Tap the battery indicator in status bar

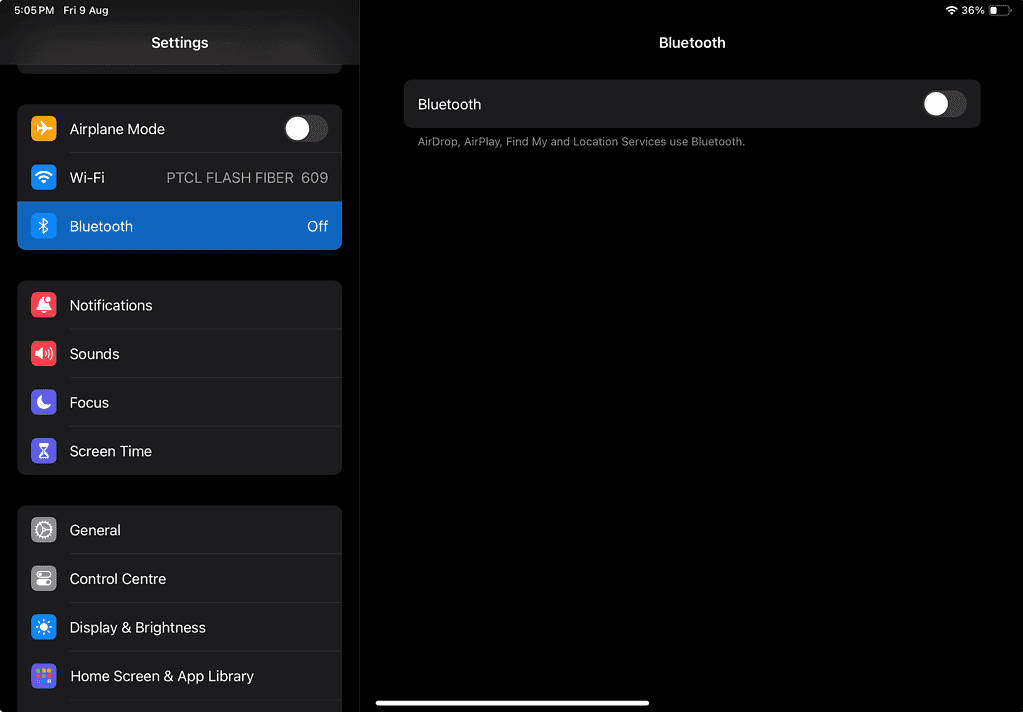click(1000, 10)
